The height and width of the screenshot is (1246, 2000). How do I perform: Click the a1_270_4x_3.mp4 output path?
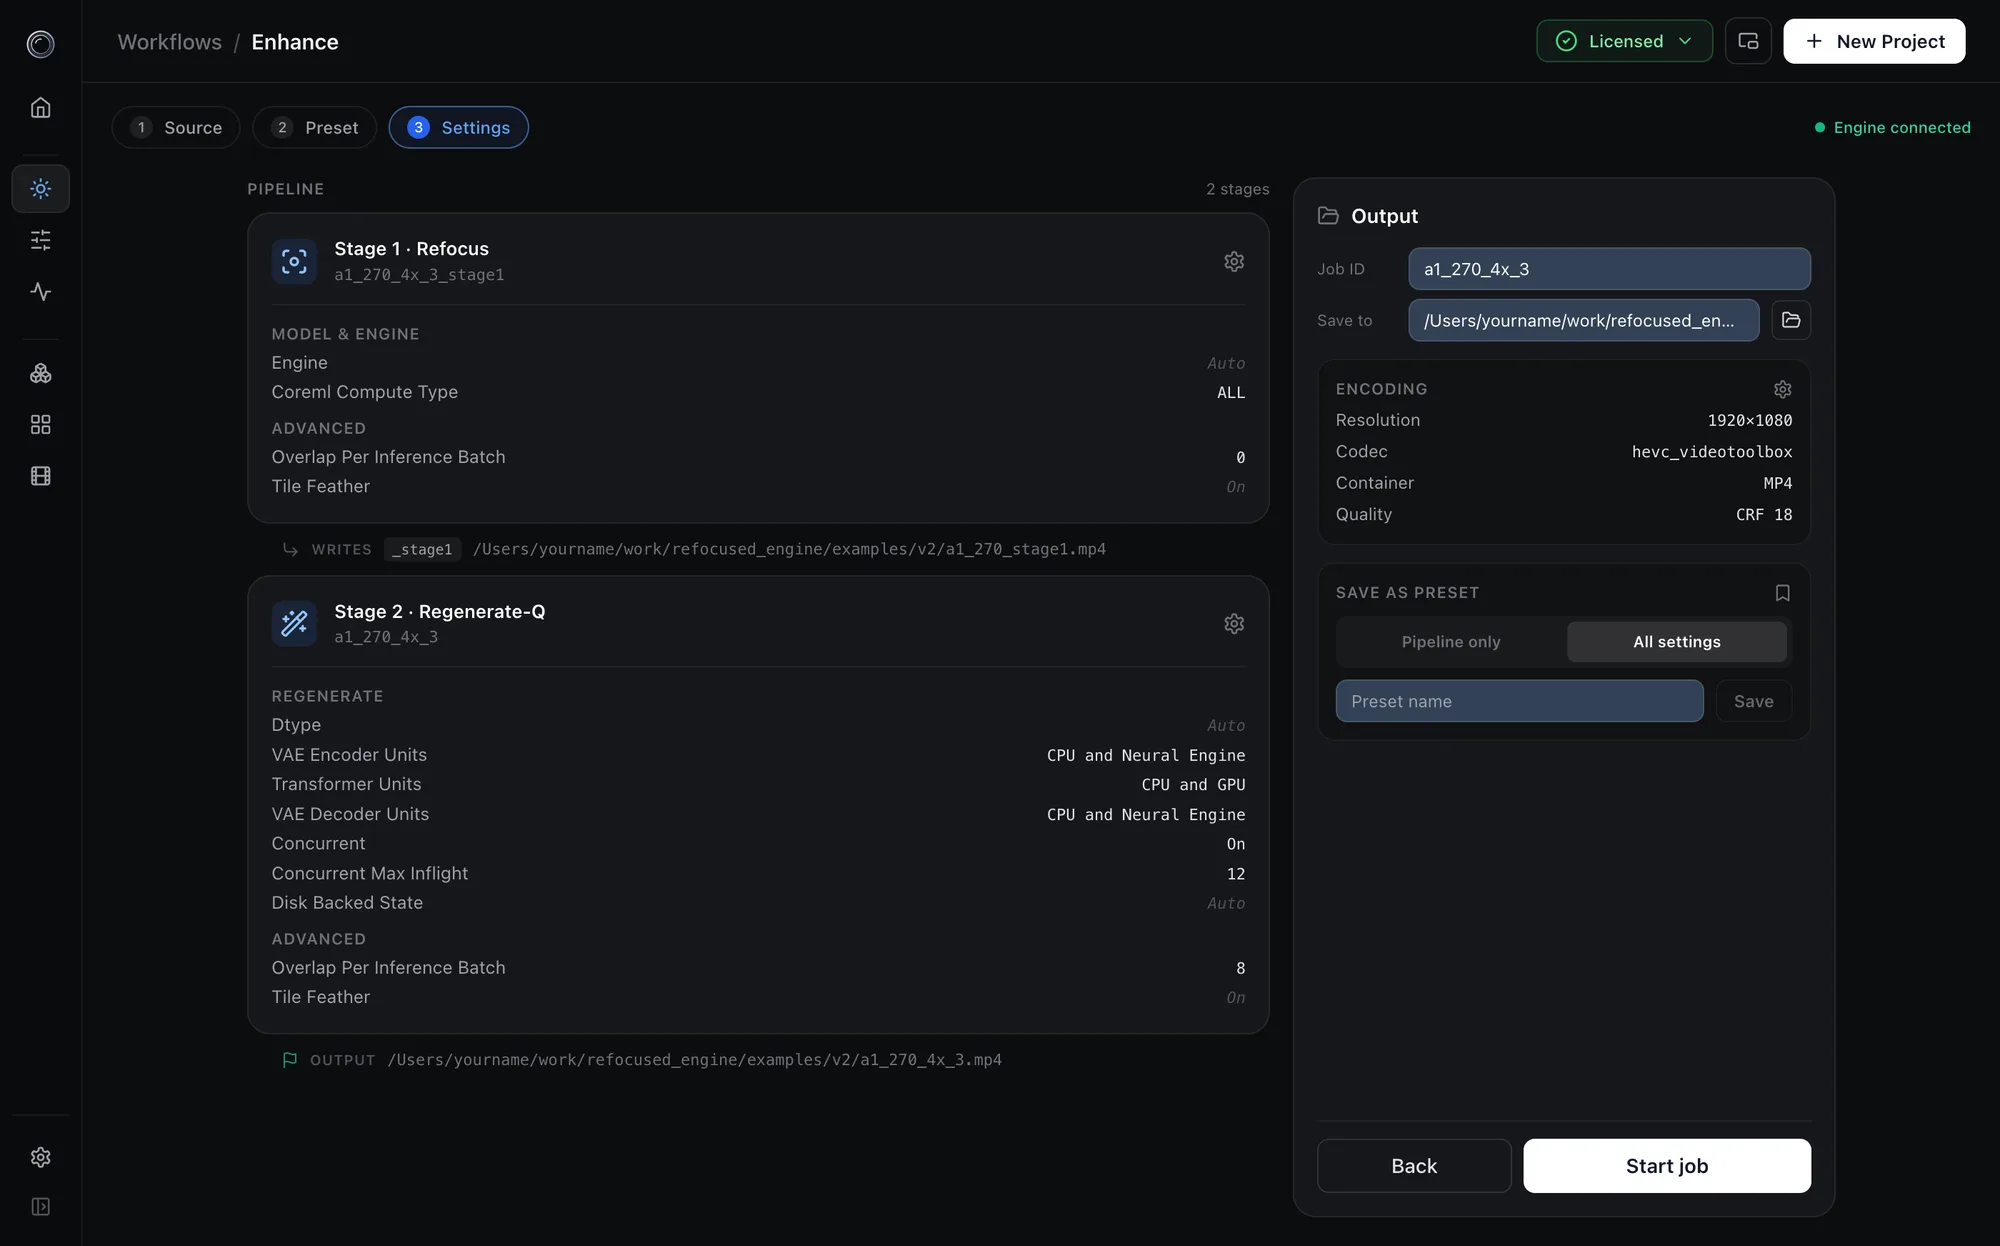pos(694,1060)
